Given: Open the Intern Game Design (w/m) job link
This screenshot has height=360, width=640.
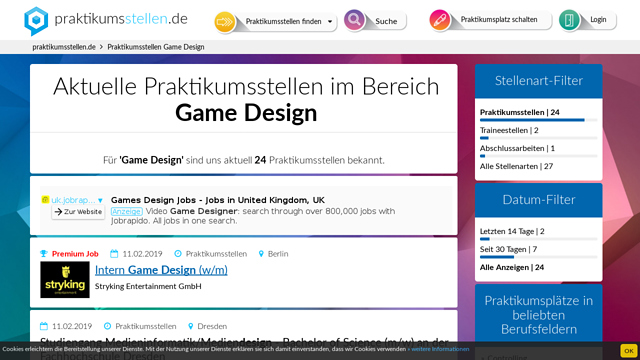Looking at the screenshot, I should point(161,270).
